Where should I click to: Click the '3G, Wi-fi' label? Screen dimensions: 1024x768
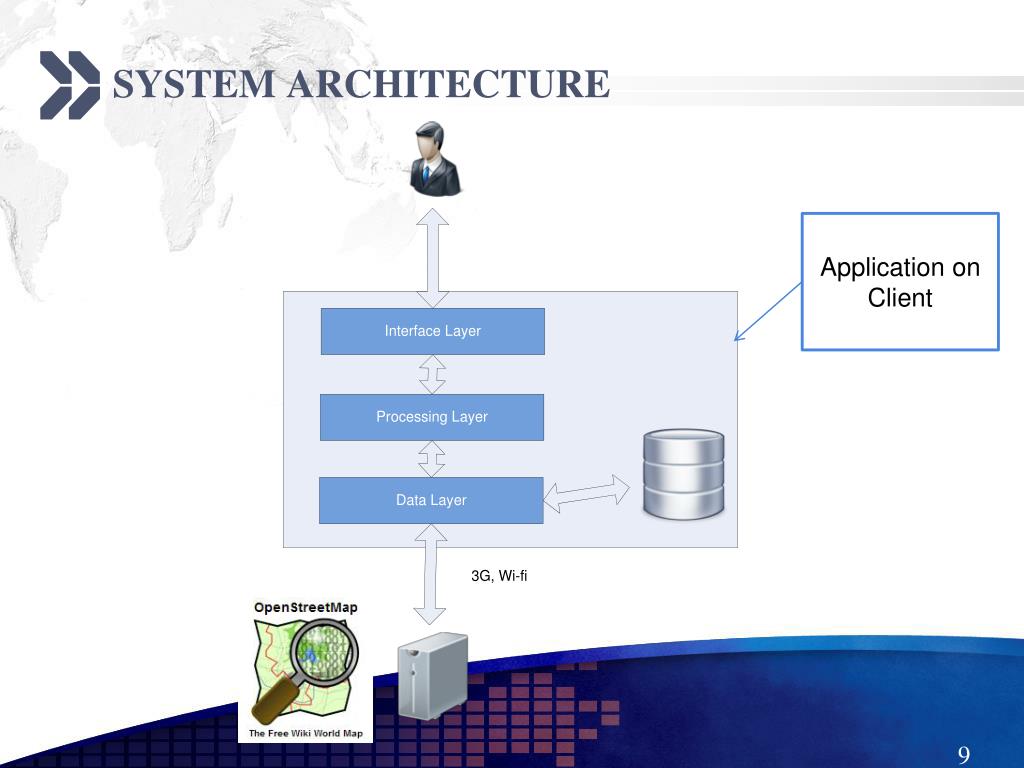[x=499, y=575]
